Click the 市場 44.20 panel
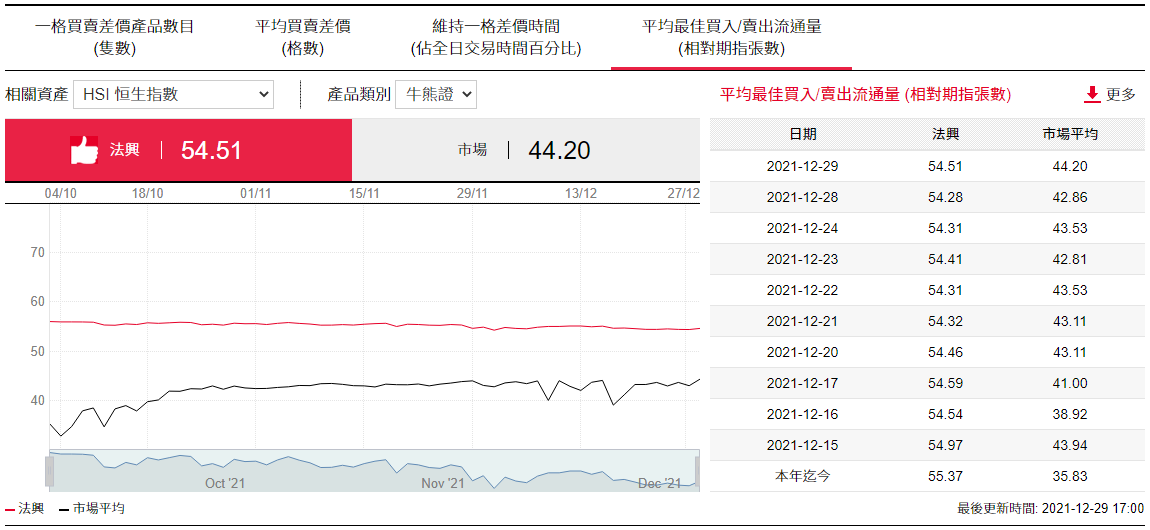 tap(525, 151)
